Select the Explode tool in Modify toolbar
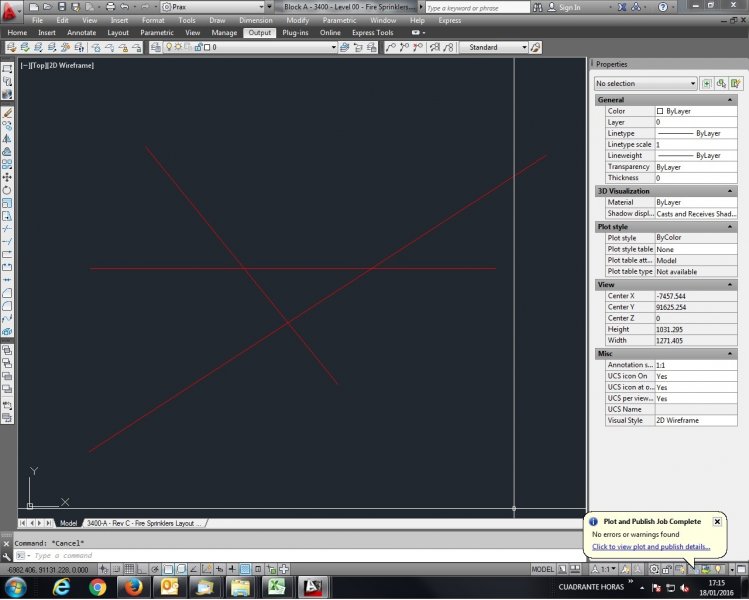 (x=7, y=332)
